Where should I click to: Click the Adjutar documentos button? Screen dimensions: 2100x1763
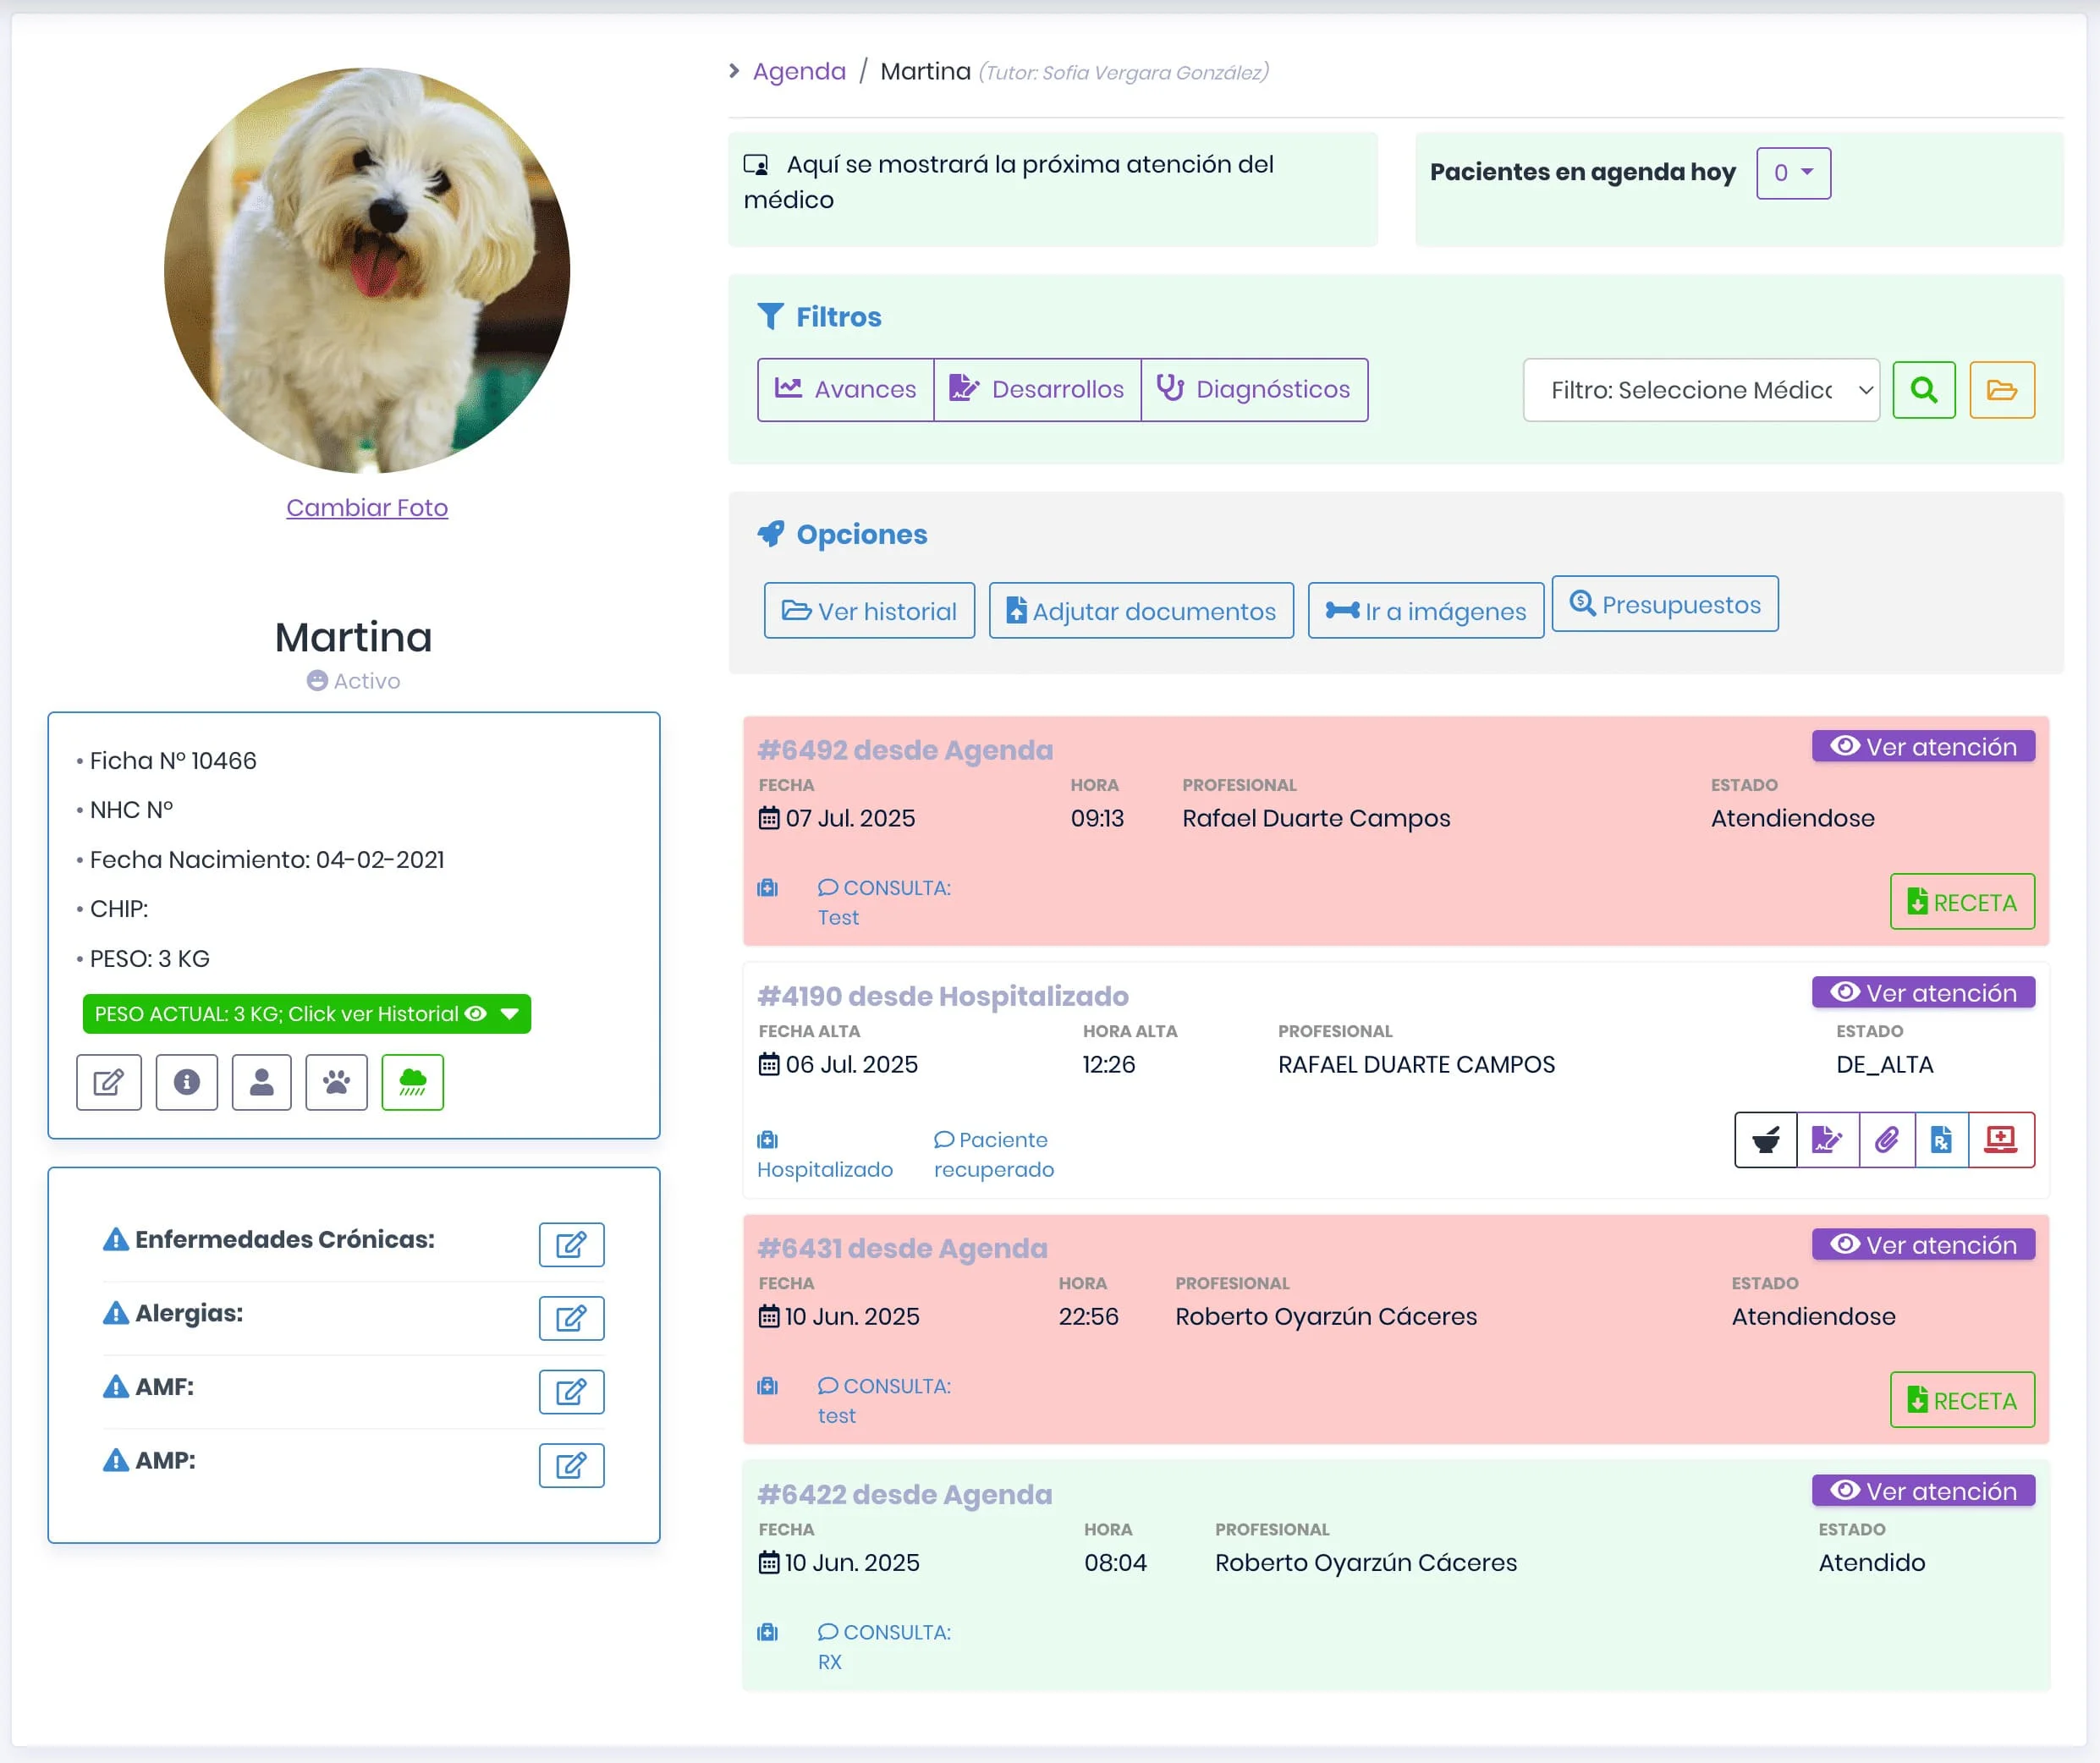(x=1141, y=611)
